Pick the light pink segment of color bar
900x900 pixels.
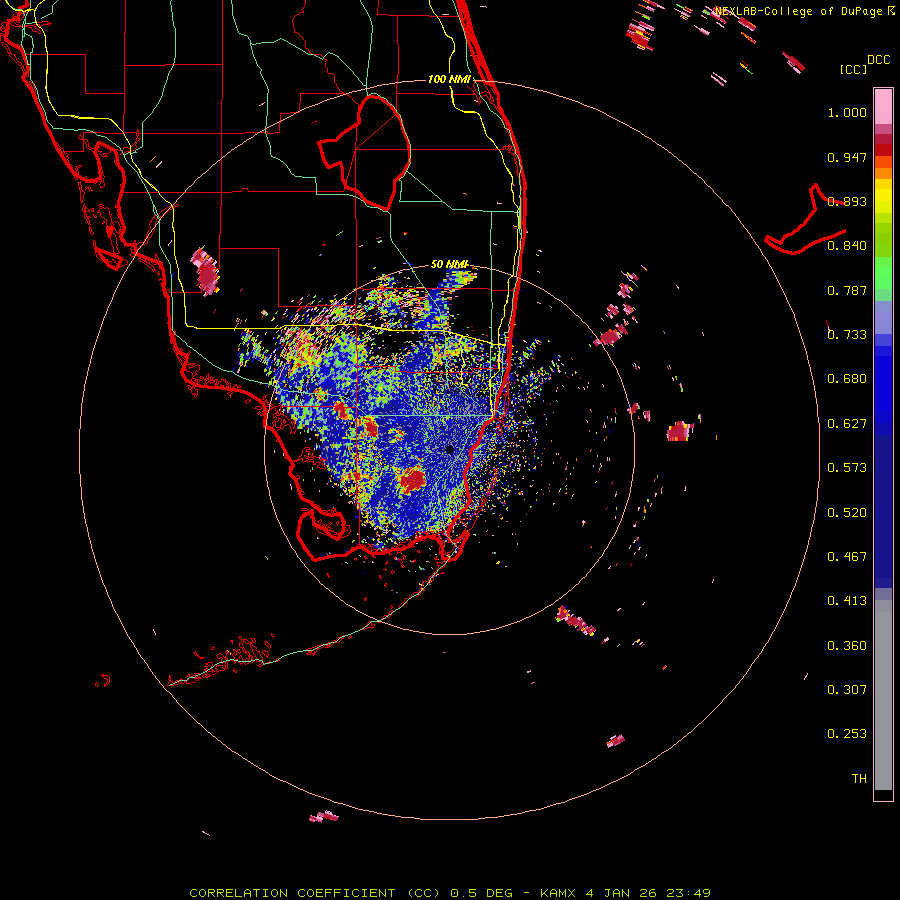pyautogui.click(x=883, y=107)
